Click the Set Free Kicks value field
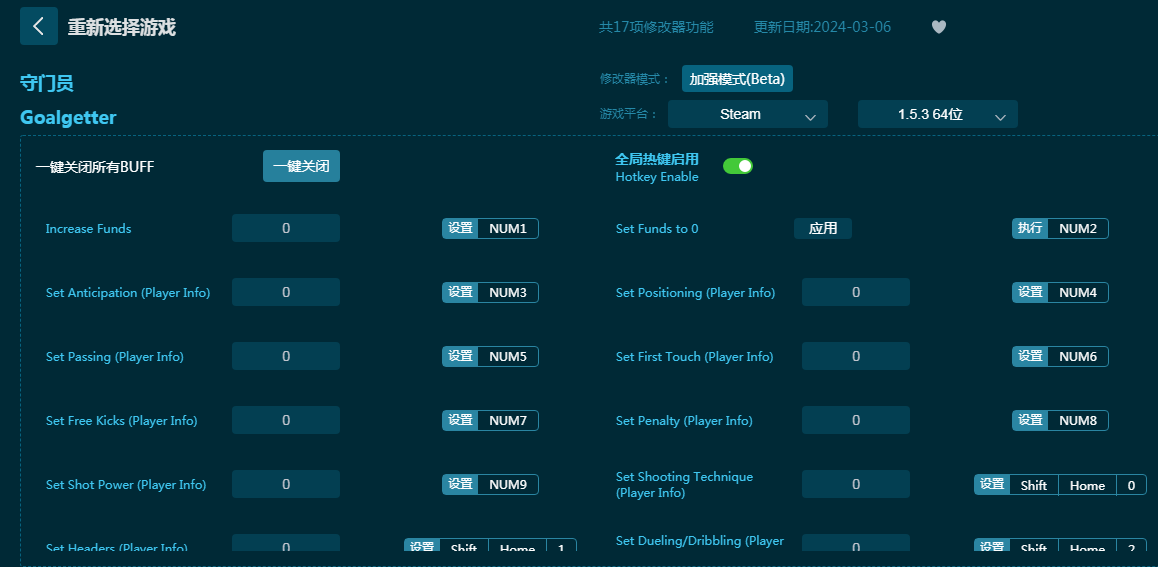 coord(286,421)
